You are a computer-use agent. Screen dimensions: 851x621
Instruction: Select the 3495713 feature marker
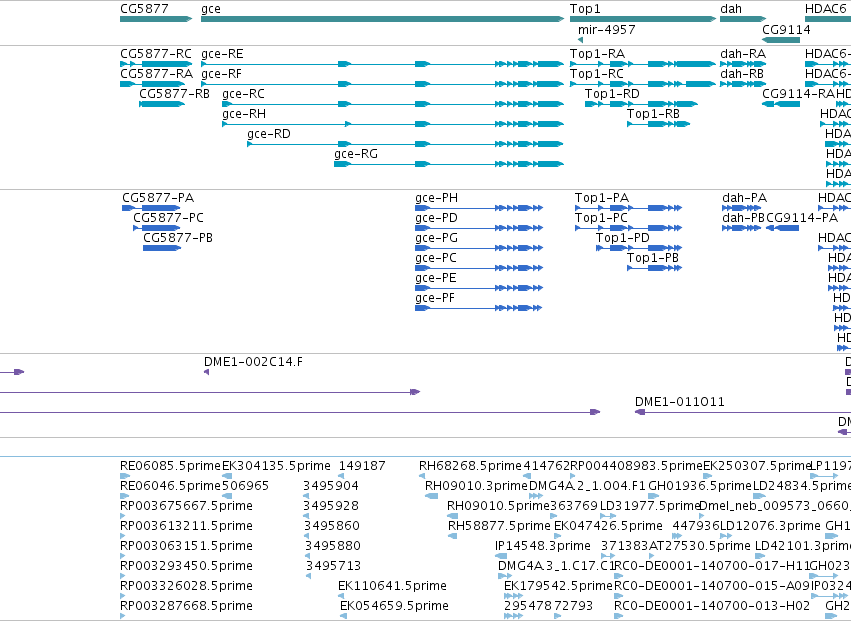coord(309,576)
